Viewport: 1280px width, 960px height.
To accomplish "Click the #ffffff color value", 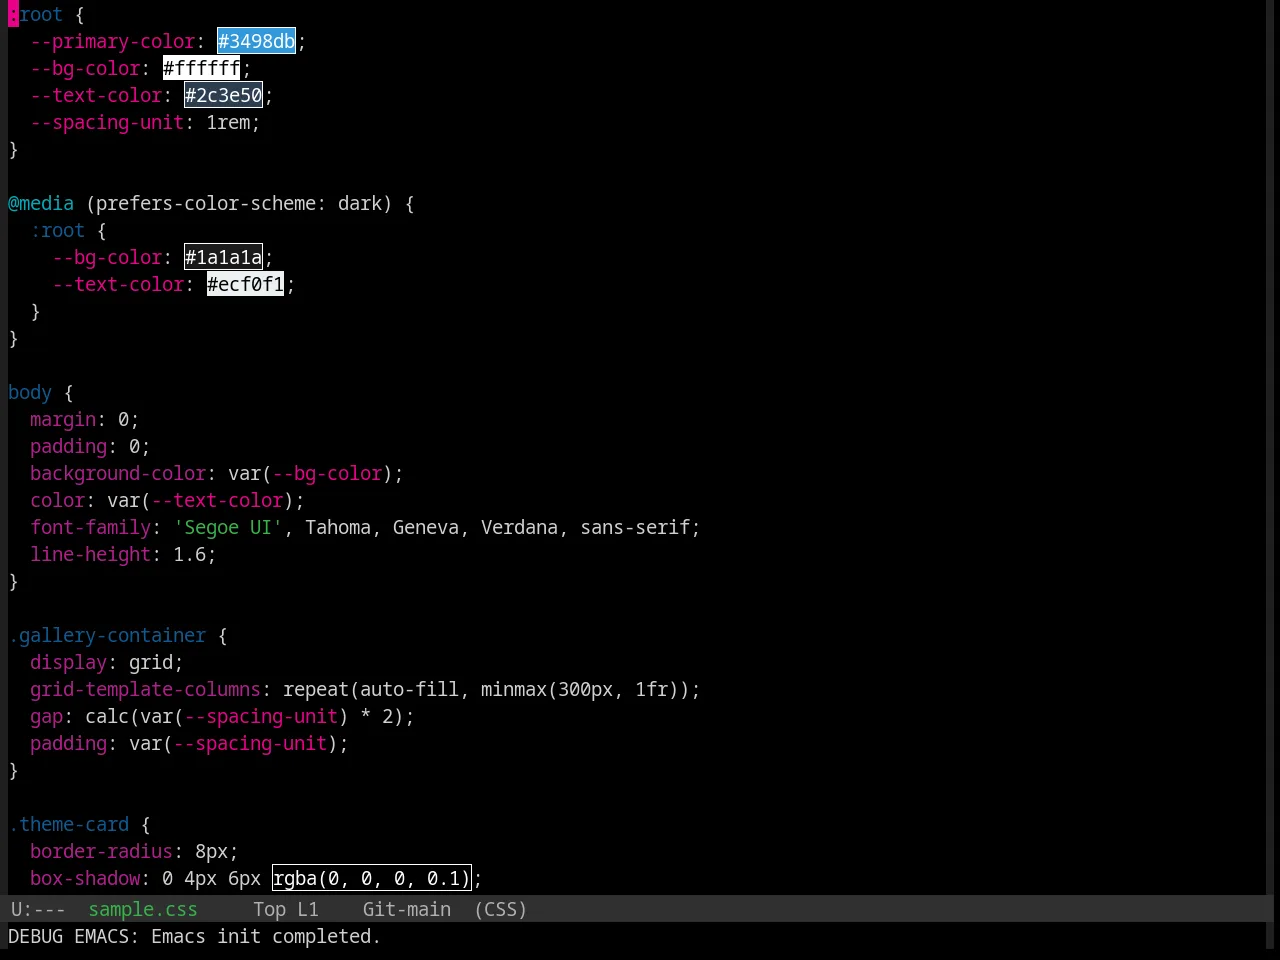I will 201,68.
